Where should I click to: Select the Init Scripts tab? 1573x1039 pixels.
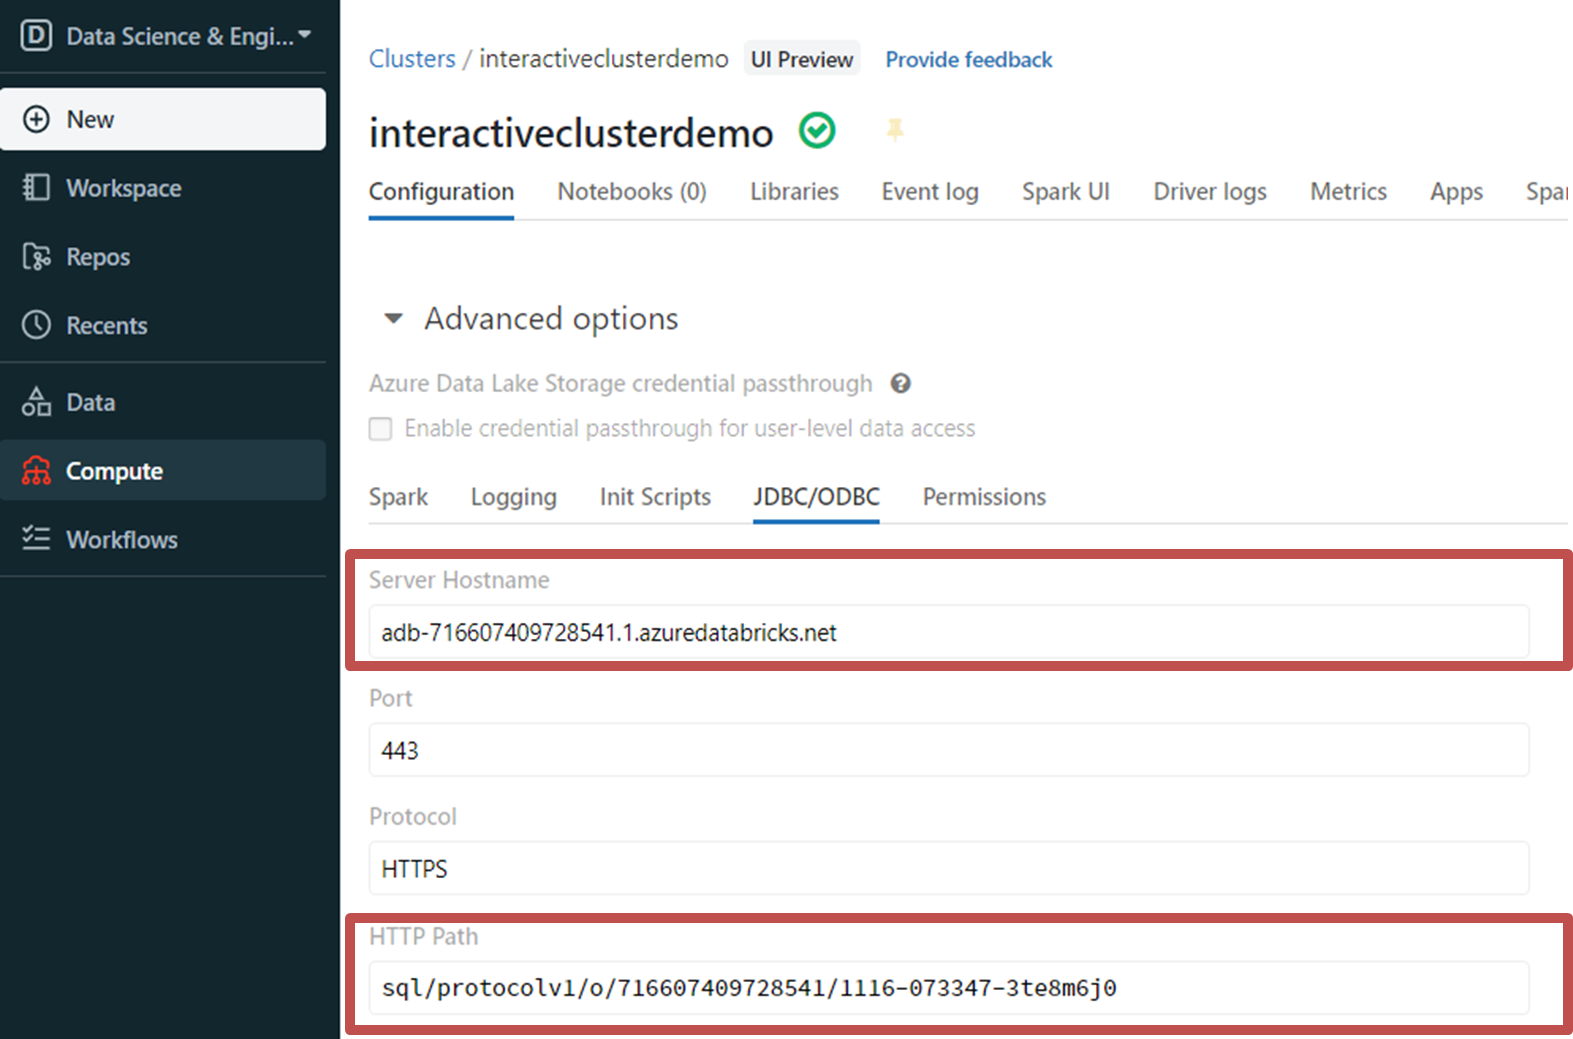click(655, 497)
